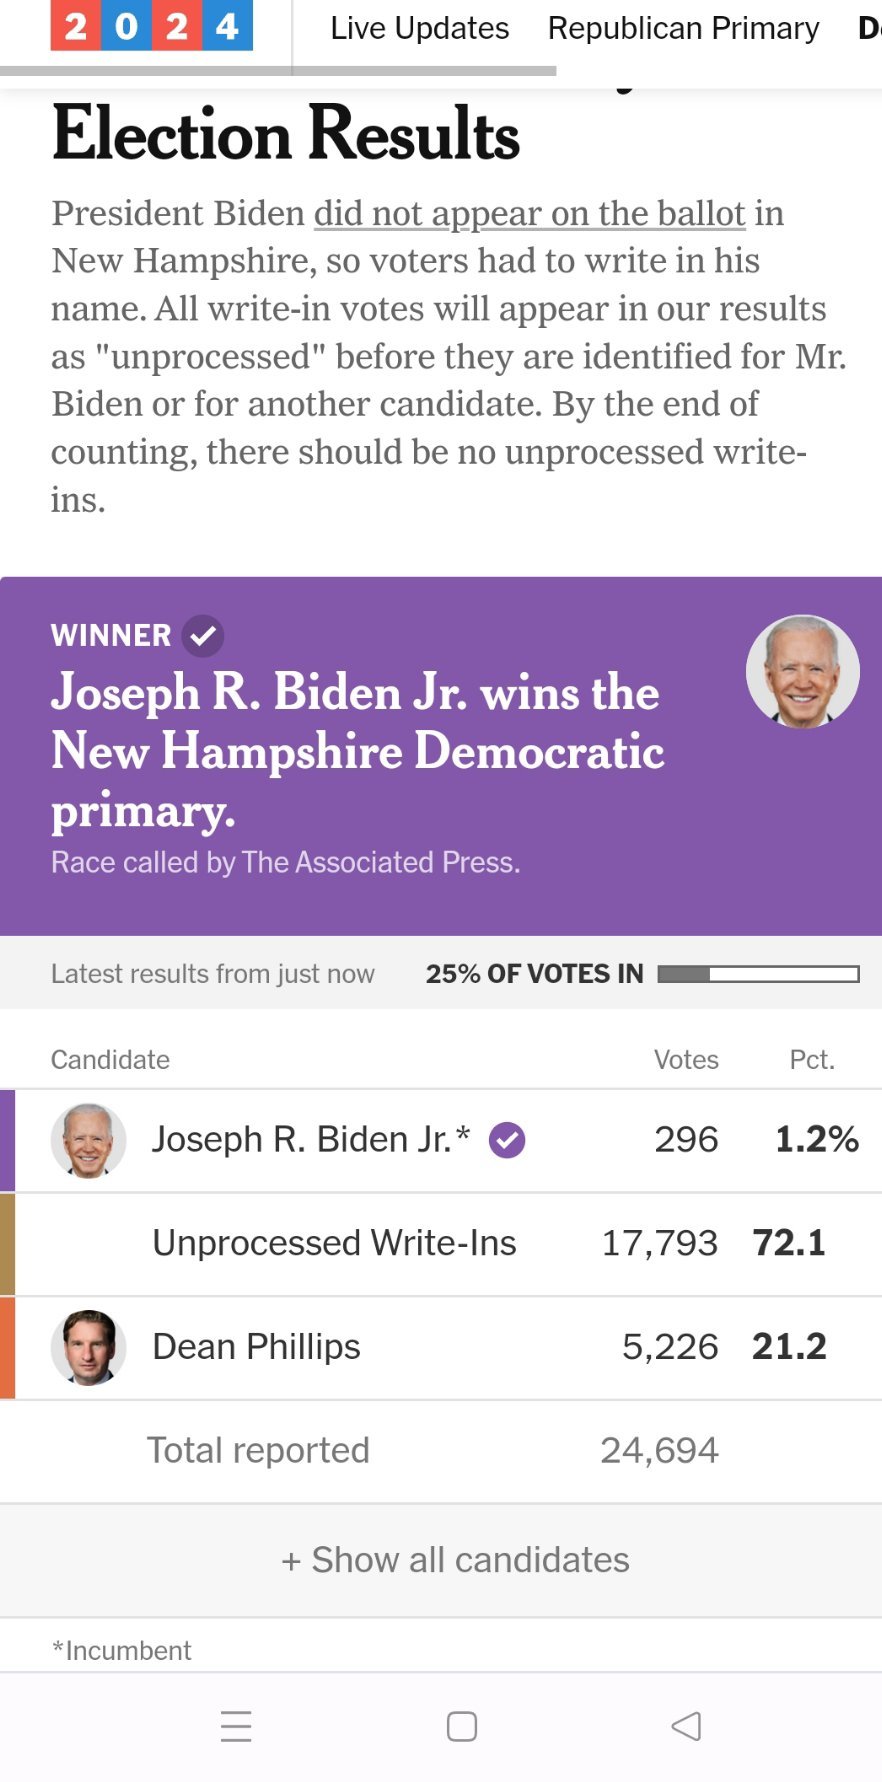Tap the 2024 election logo

151,25
